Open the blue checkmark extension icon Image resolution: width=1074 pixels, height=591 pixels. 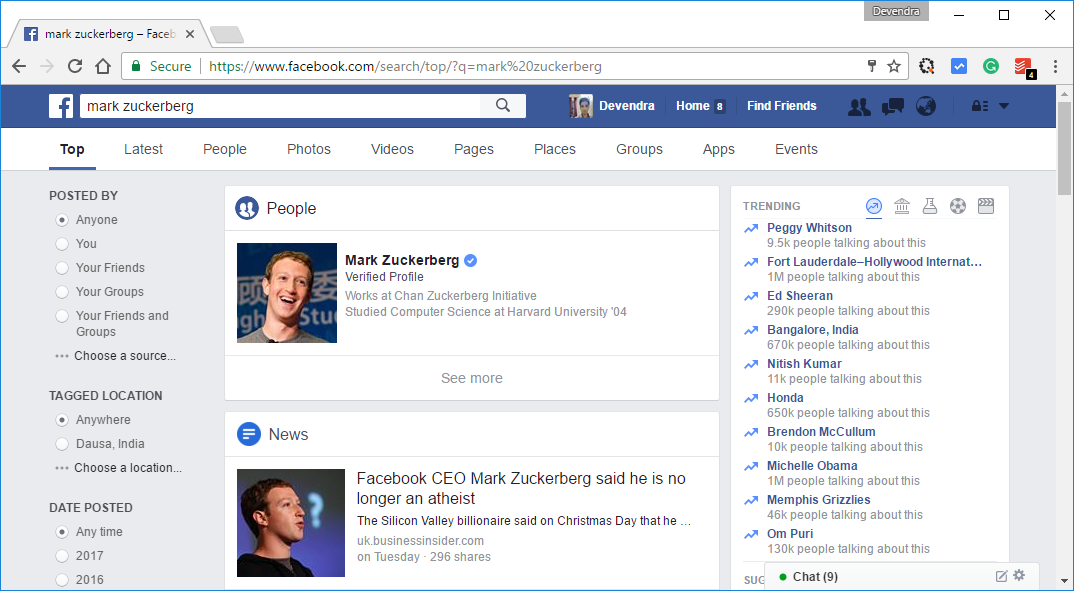coord(959,66)
